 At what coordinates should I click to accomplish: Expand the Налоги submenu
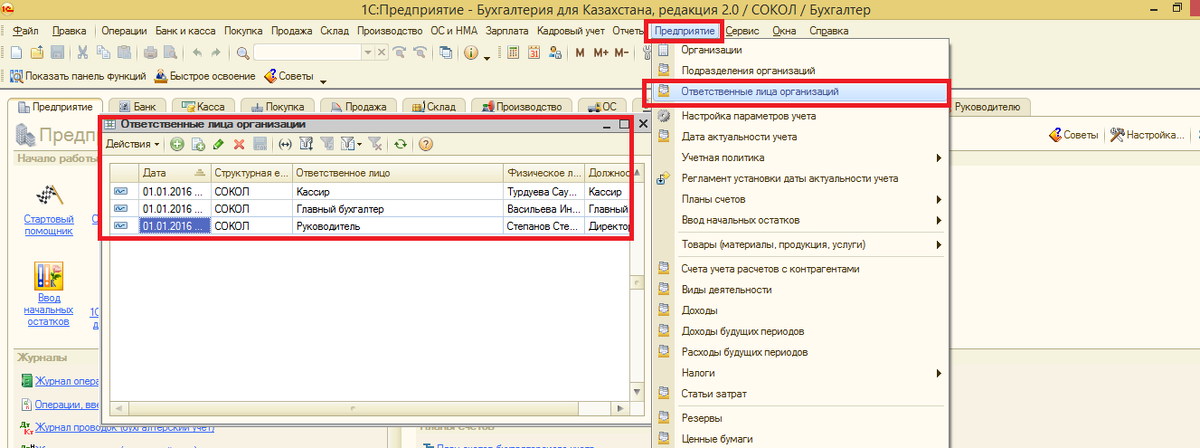click(938, 373)
